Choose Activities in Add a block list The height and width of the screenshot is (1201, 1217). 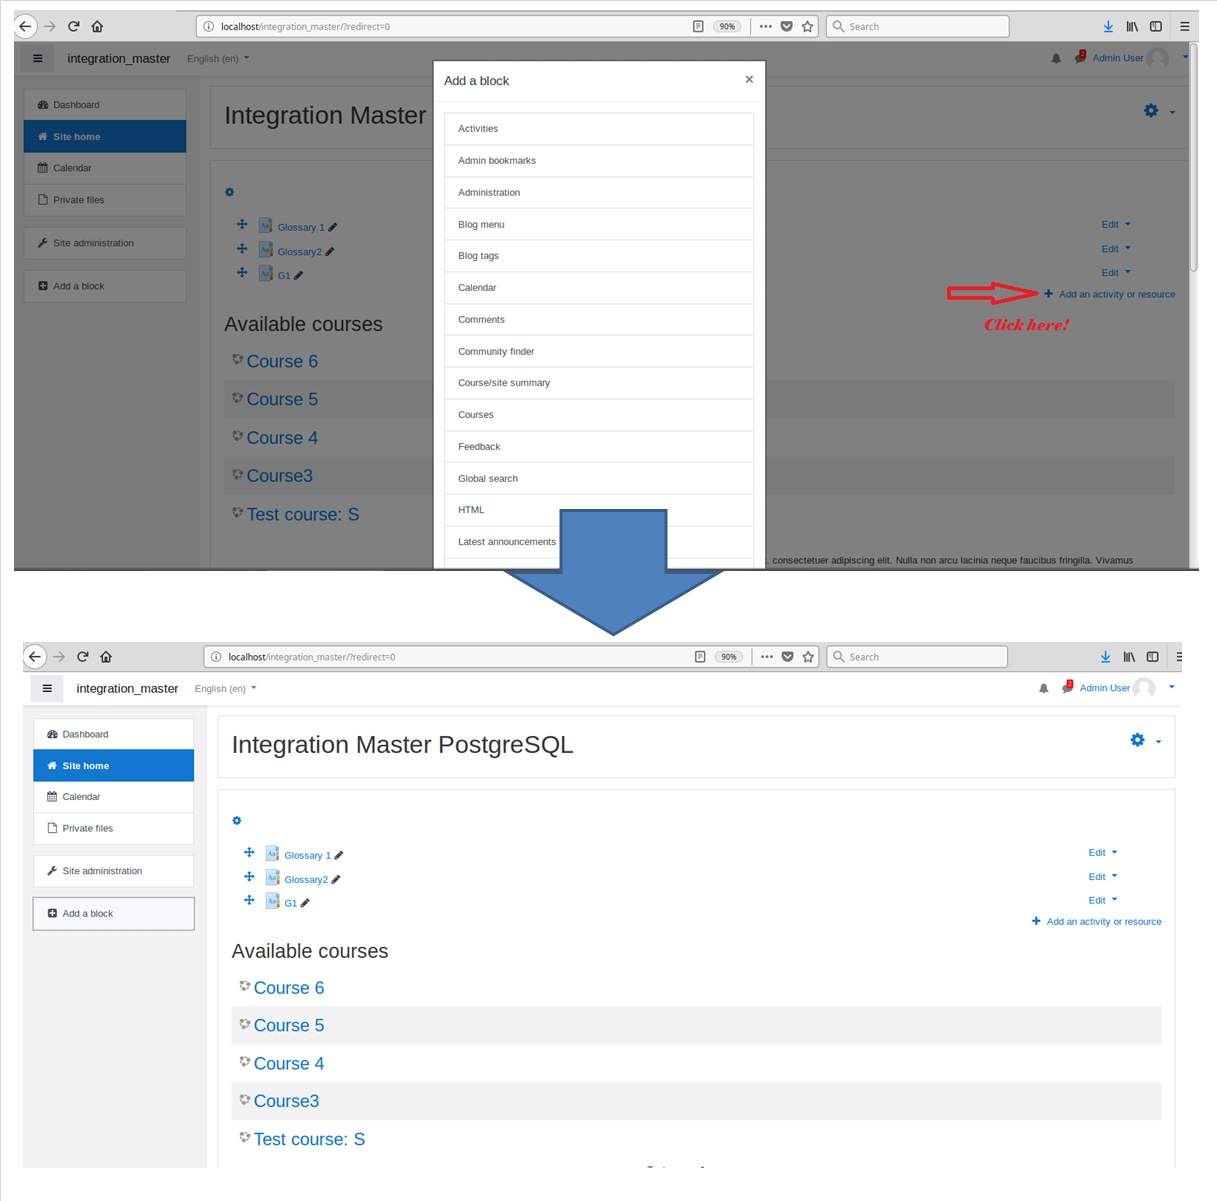[x=599, y=129]
